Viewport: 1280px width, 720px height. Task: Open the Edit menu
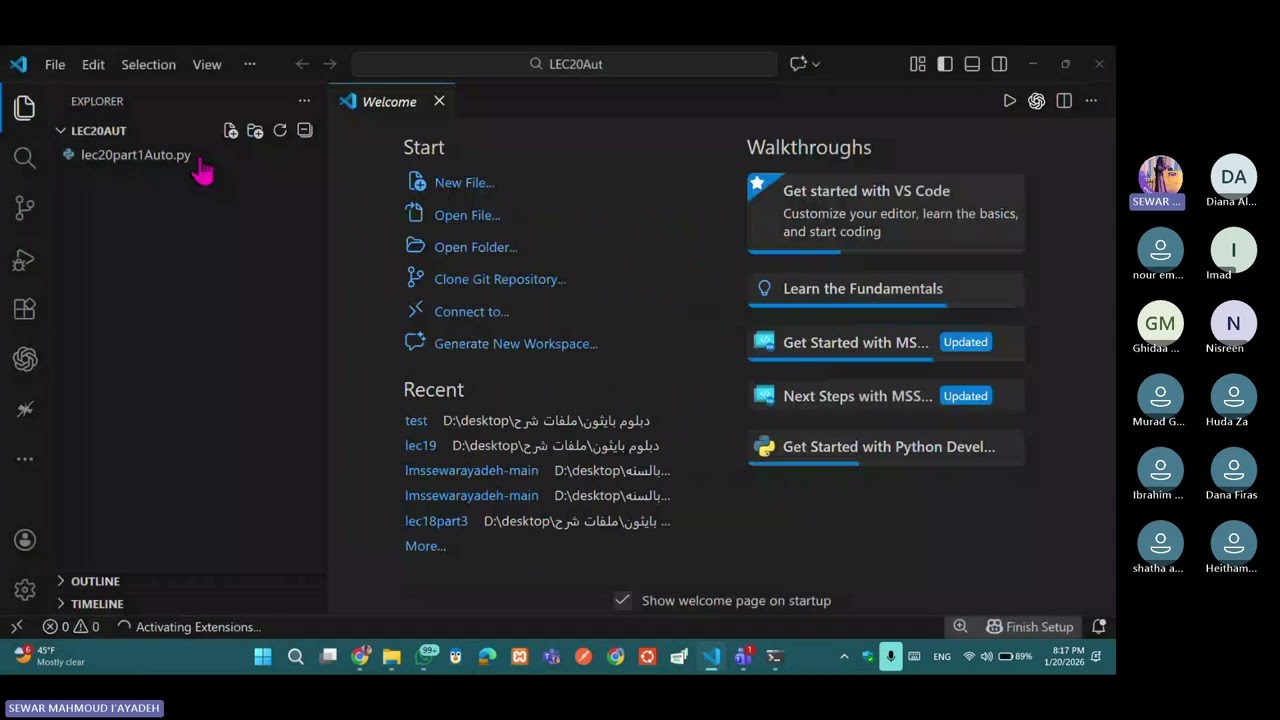(x=93, y=64)
